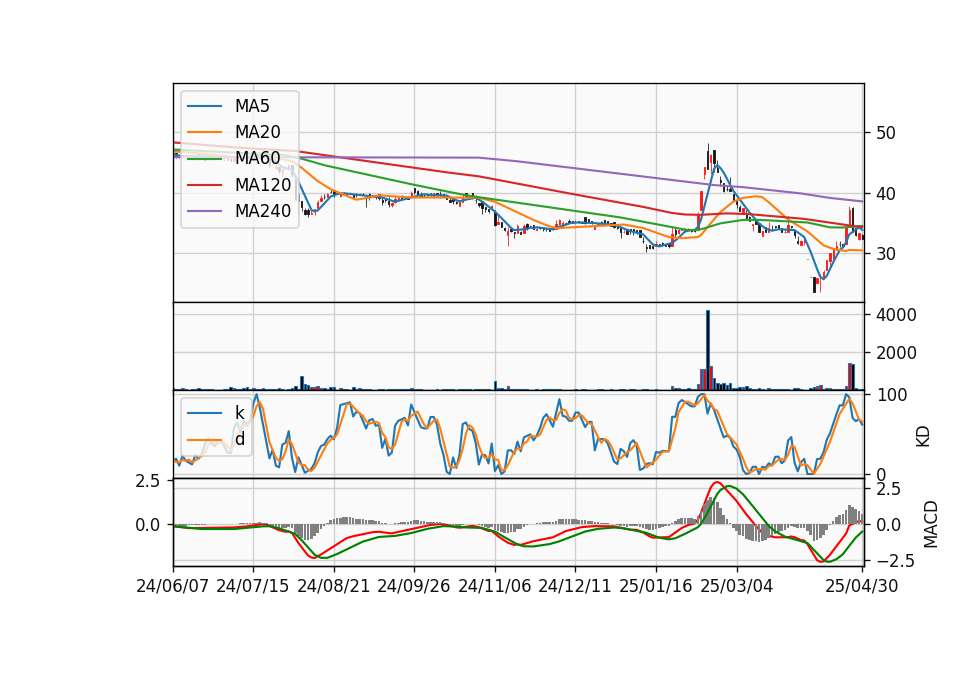Click the 25/03/04 date axis label
The height and width of the screenshot is (690, 960).
(x=737, y=586)
